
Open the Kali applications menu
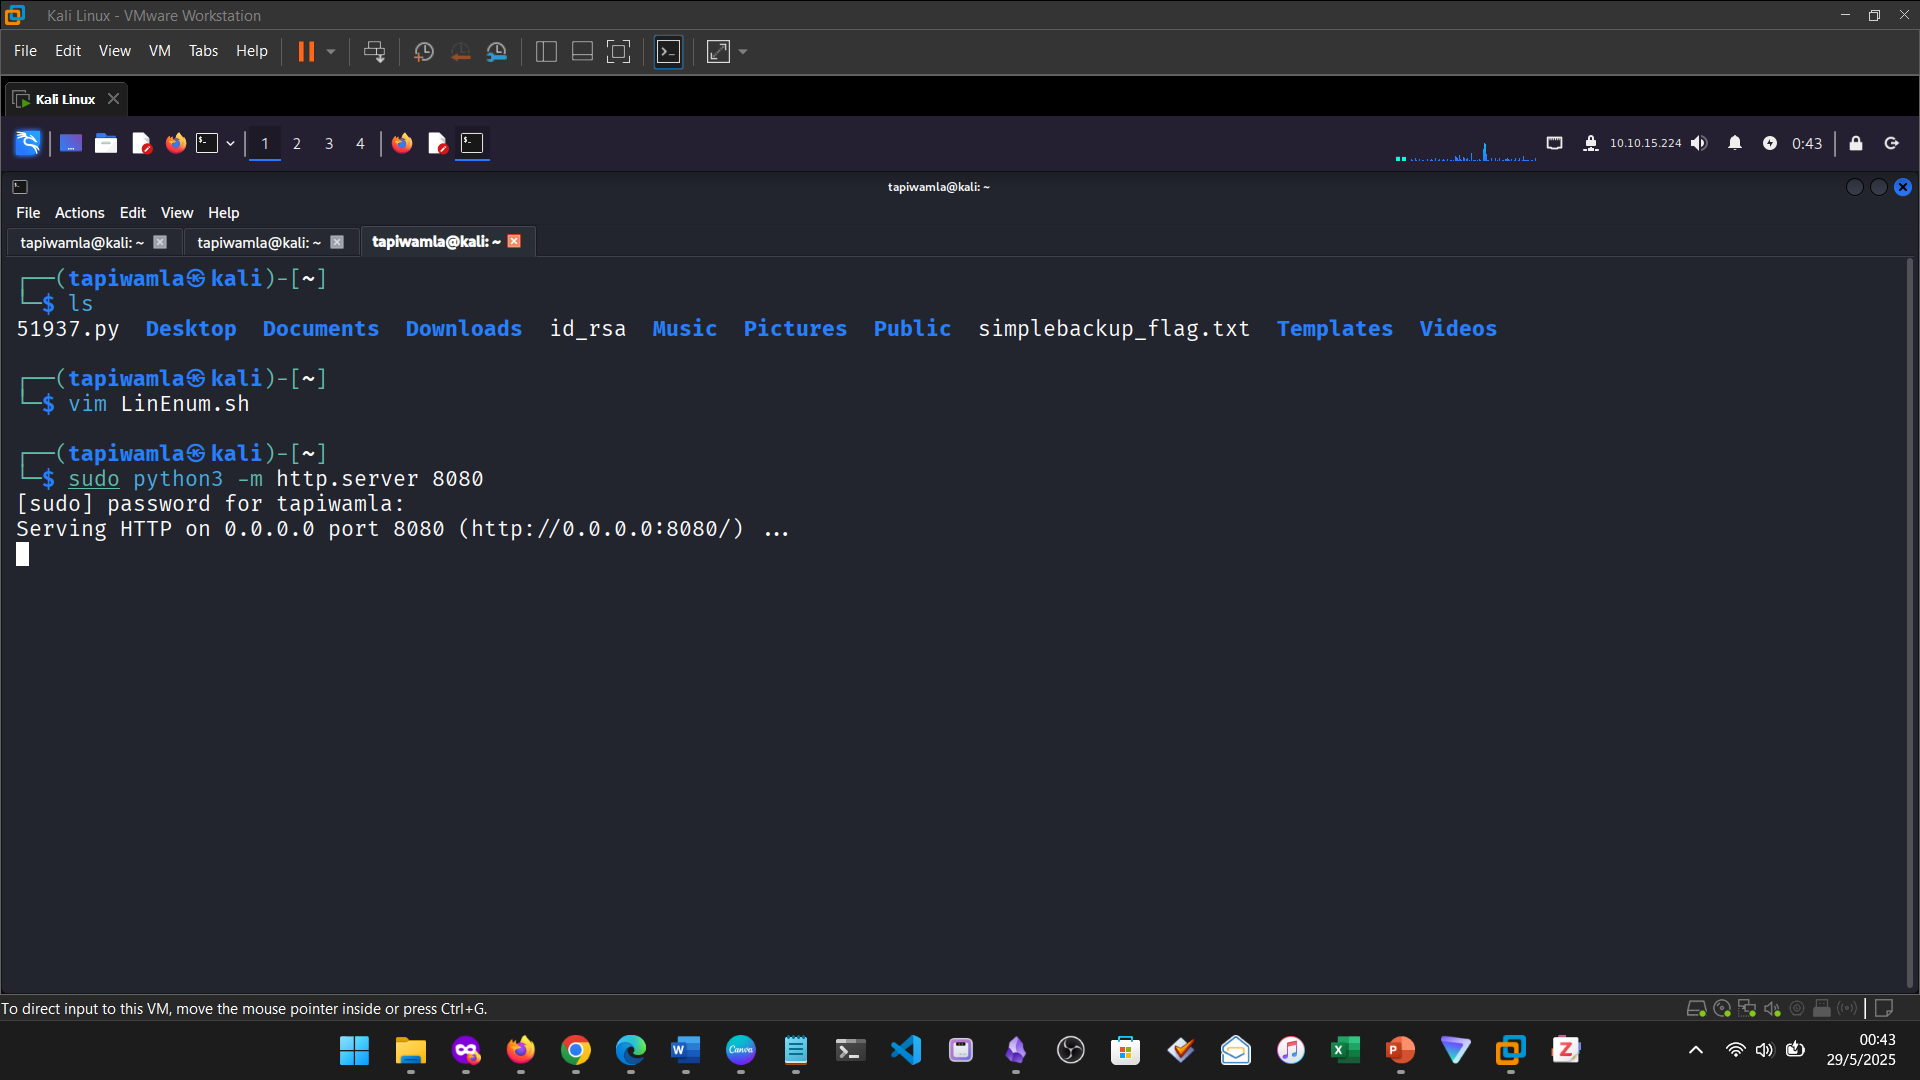pos(27,144)
